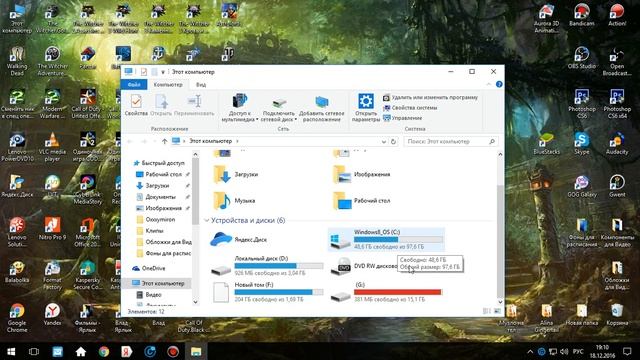Switch to large icons view in status bar

coord(497,311)
